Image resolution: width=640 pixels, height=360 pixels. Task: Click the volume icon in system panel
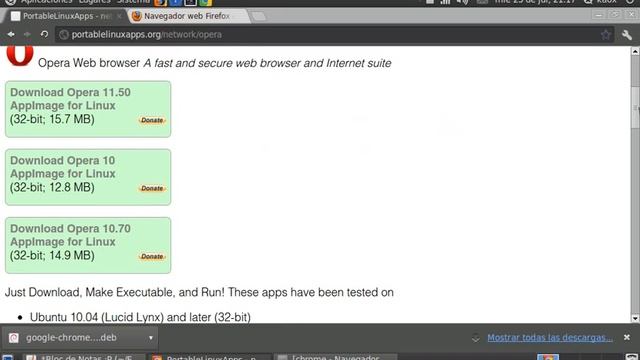point(462,2)
